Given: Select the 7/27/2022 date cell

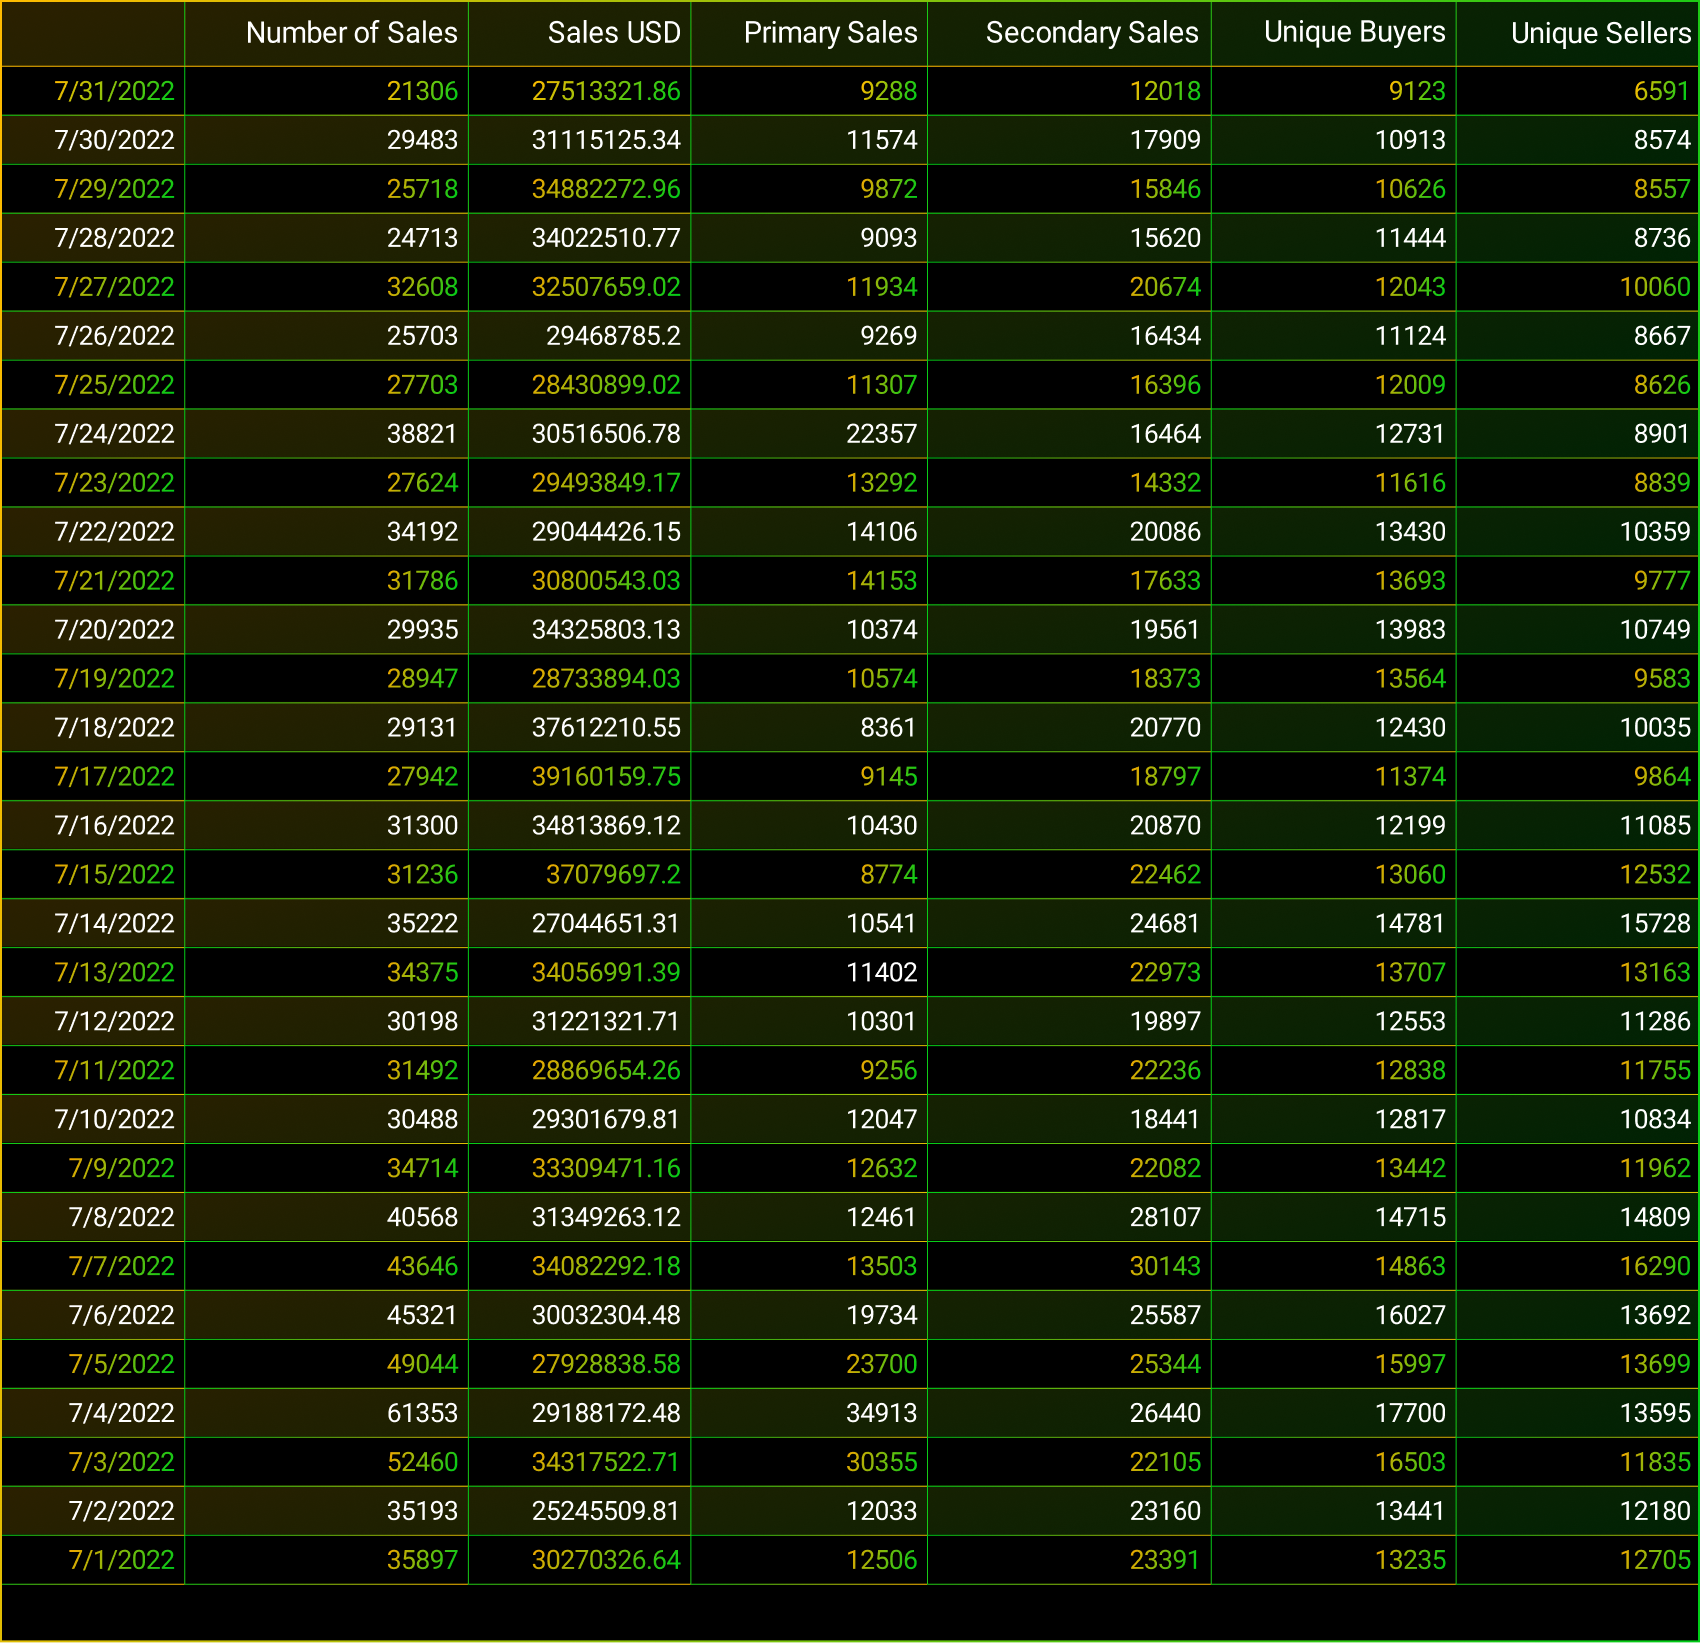Looking at the screenshot, I should pyautogui.click(x=93, y=287).
